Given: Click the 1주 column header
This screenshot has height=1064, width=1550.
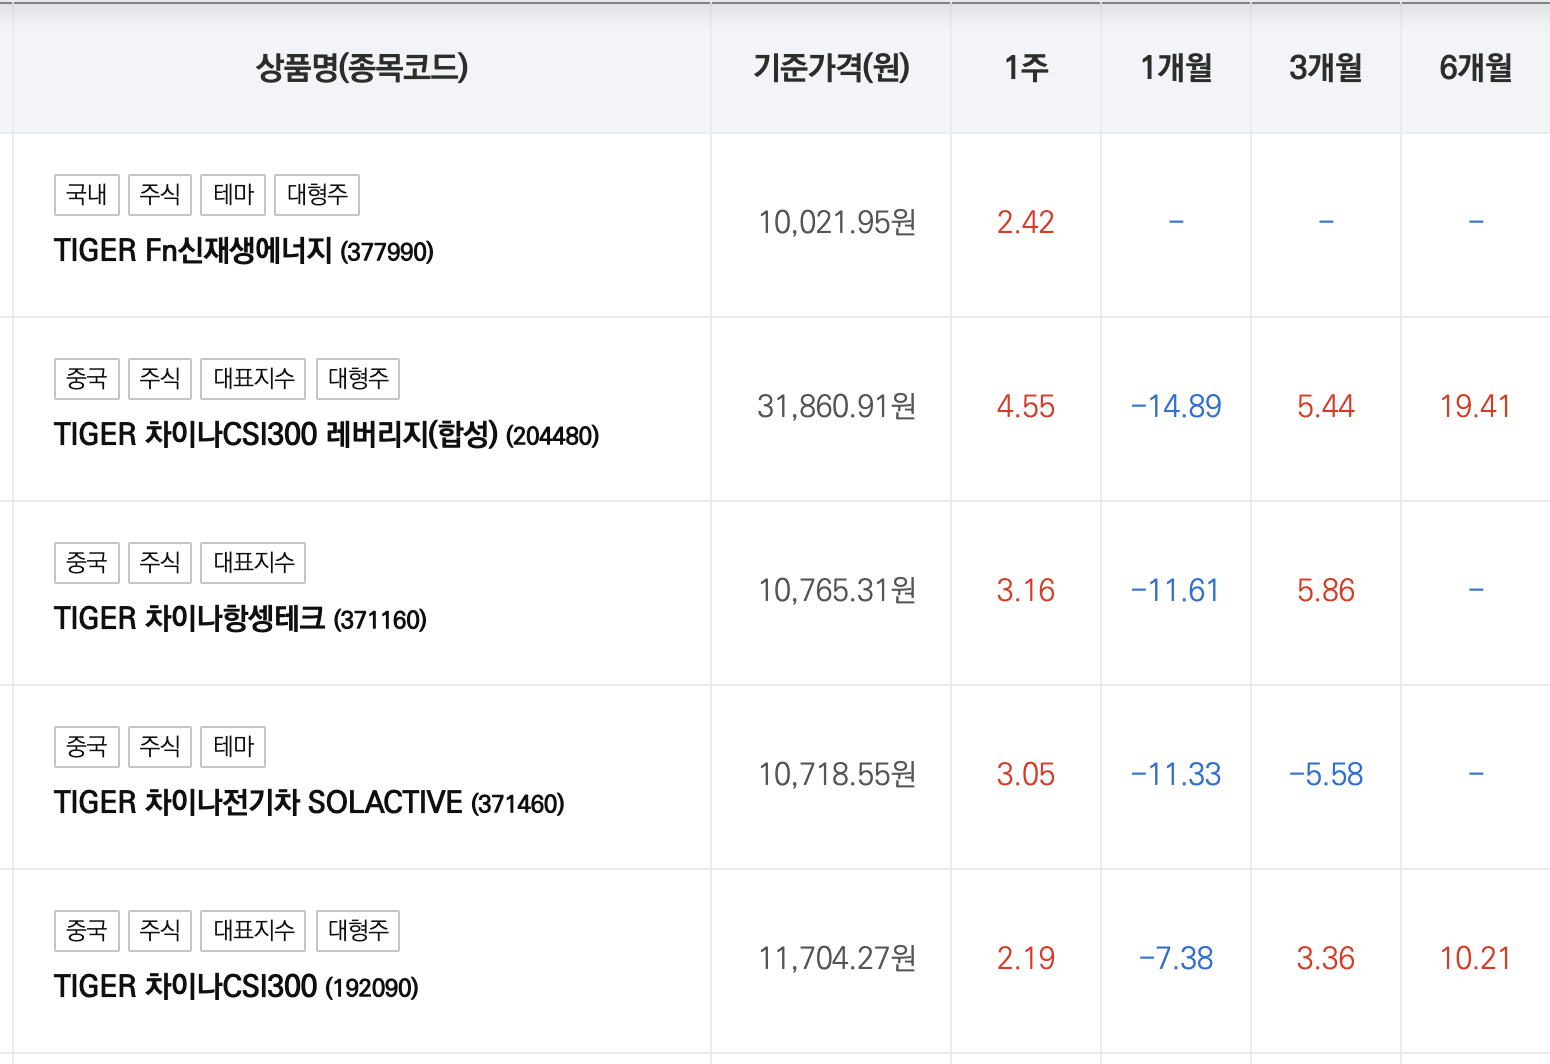Looking at the screenshot, I should 1026,68.
